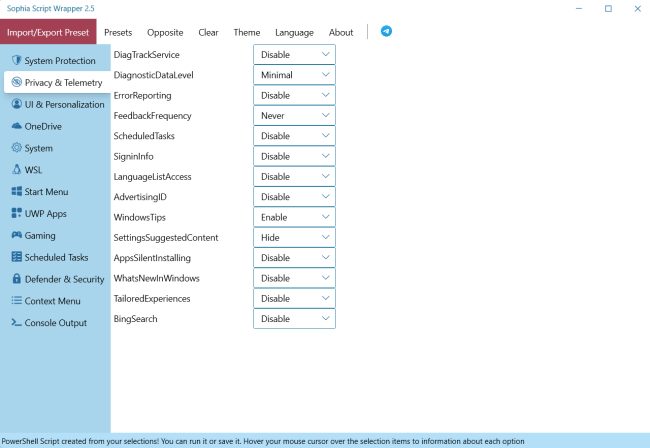Screen dimensions: 650x448
Task: Click the TailoredExperiences label
Action: [x=152, y=298]
